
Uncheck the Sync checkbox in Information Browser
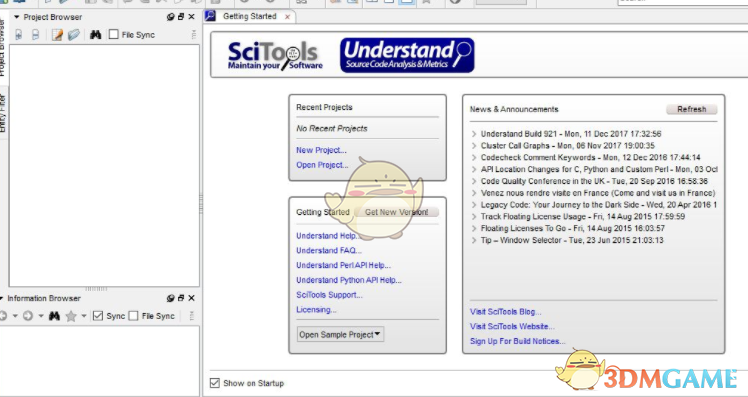[x=98, y=316]
